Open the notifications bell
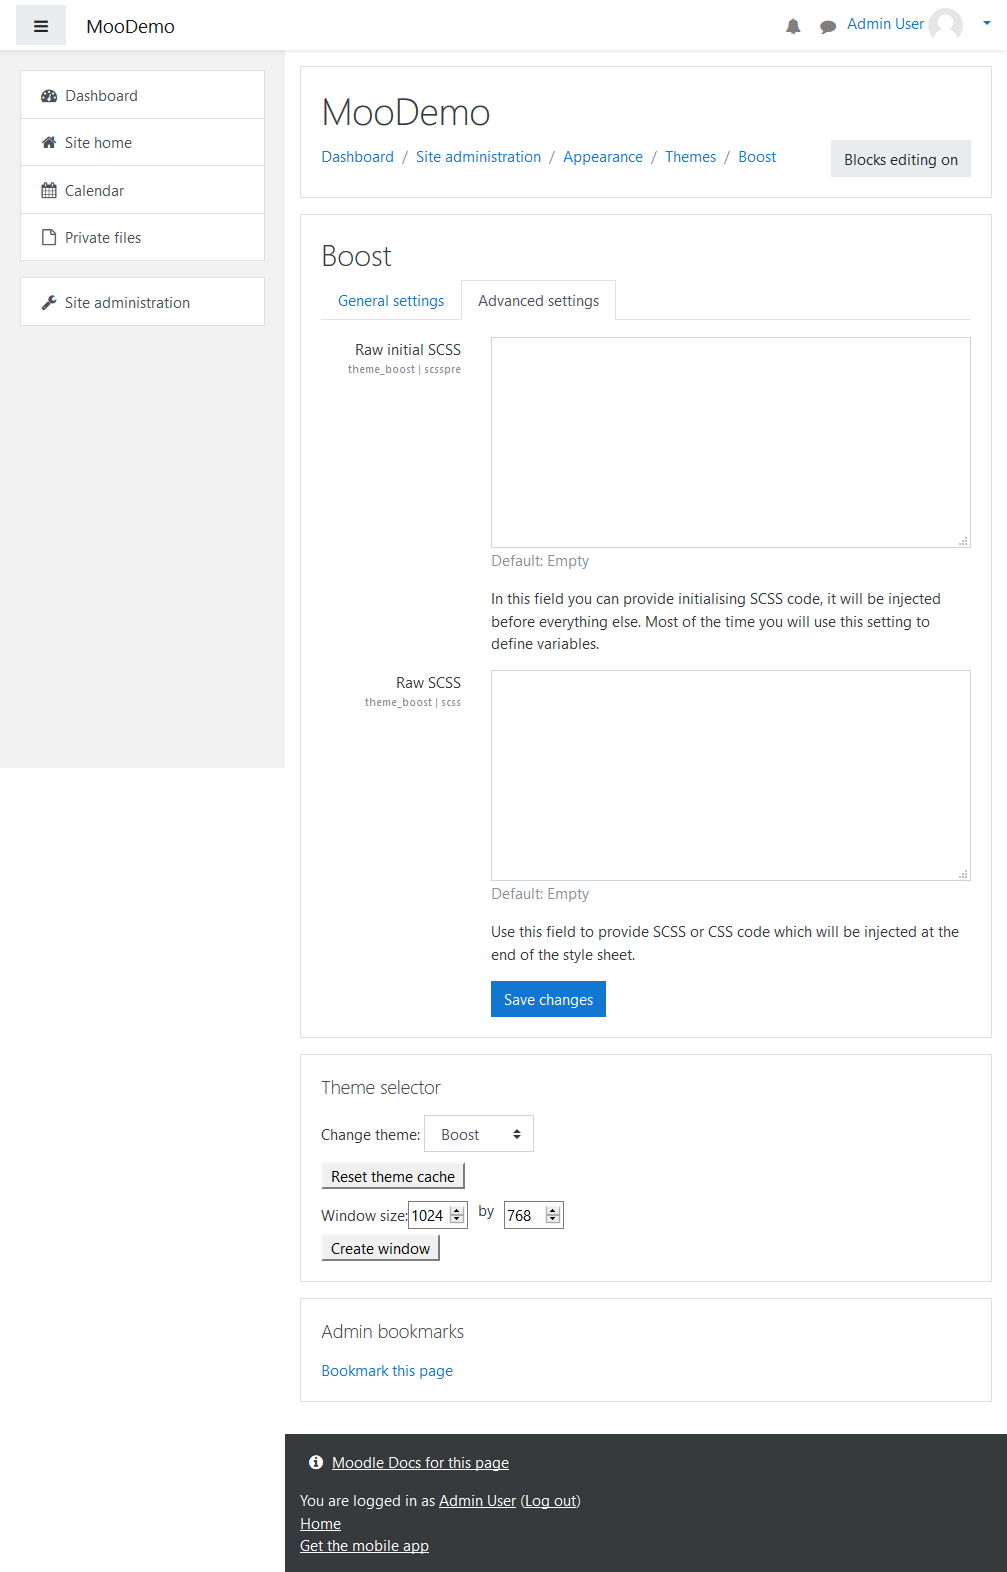 pyautogui.click(x=793, y=27)
